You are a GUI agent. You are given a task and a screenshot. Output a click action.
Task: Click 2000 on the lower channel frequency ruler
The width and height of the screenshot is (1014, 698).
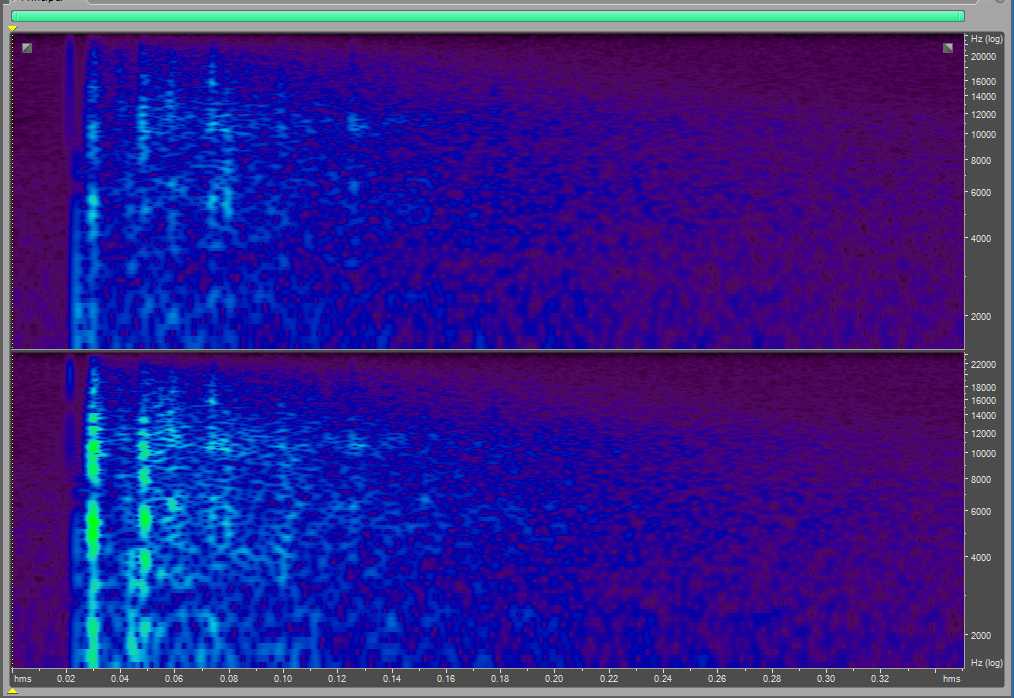[x=981, y=636]
